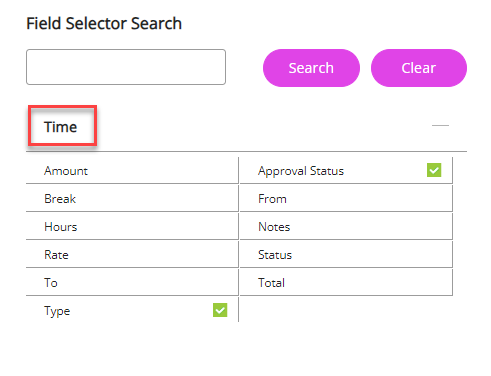Select the Approval Status field label

point(301,171)
